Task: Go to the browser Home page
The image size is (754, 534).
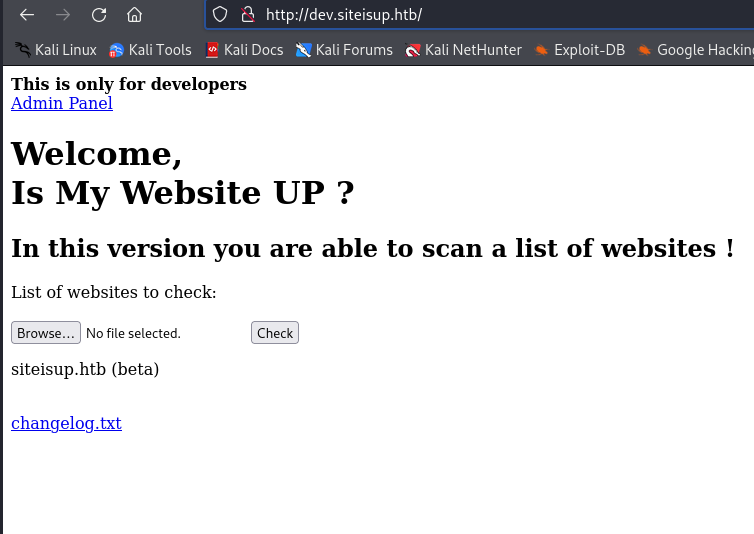Action: pyautogui.click(x=134, y=15)
